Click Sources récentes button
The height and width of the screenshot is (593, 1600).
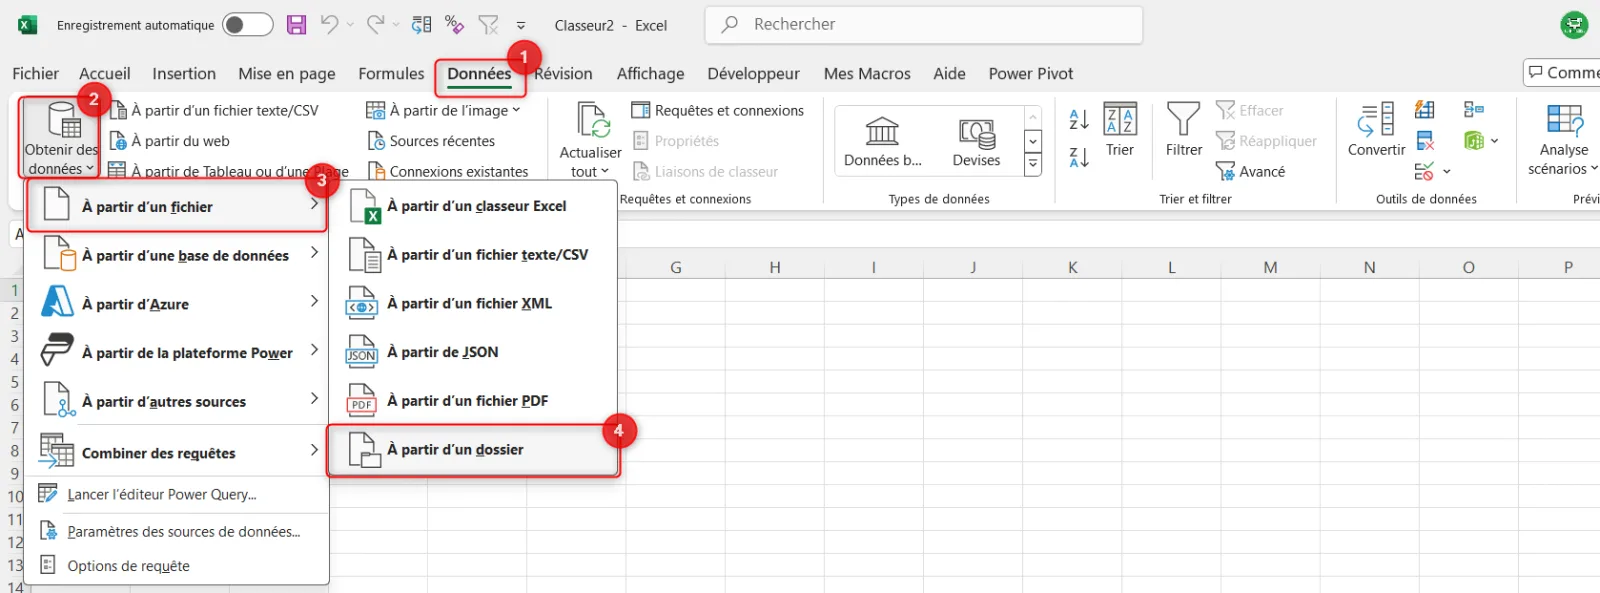coord(431,141)
